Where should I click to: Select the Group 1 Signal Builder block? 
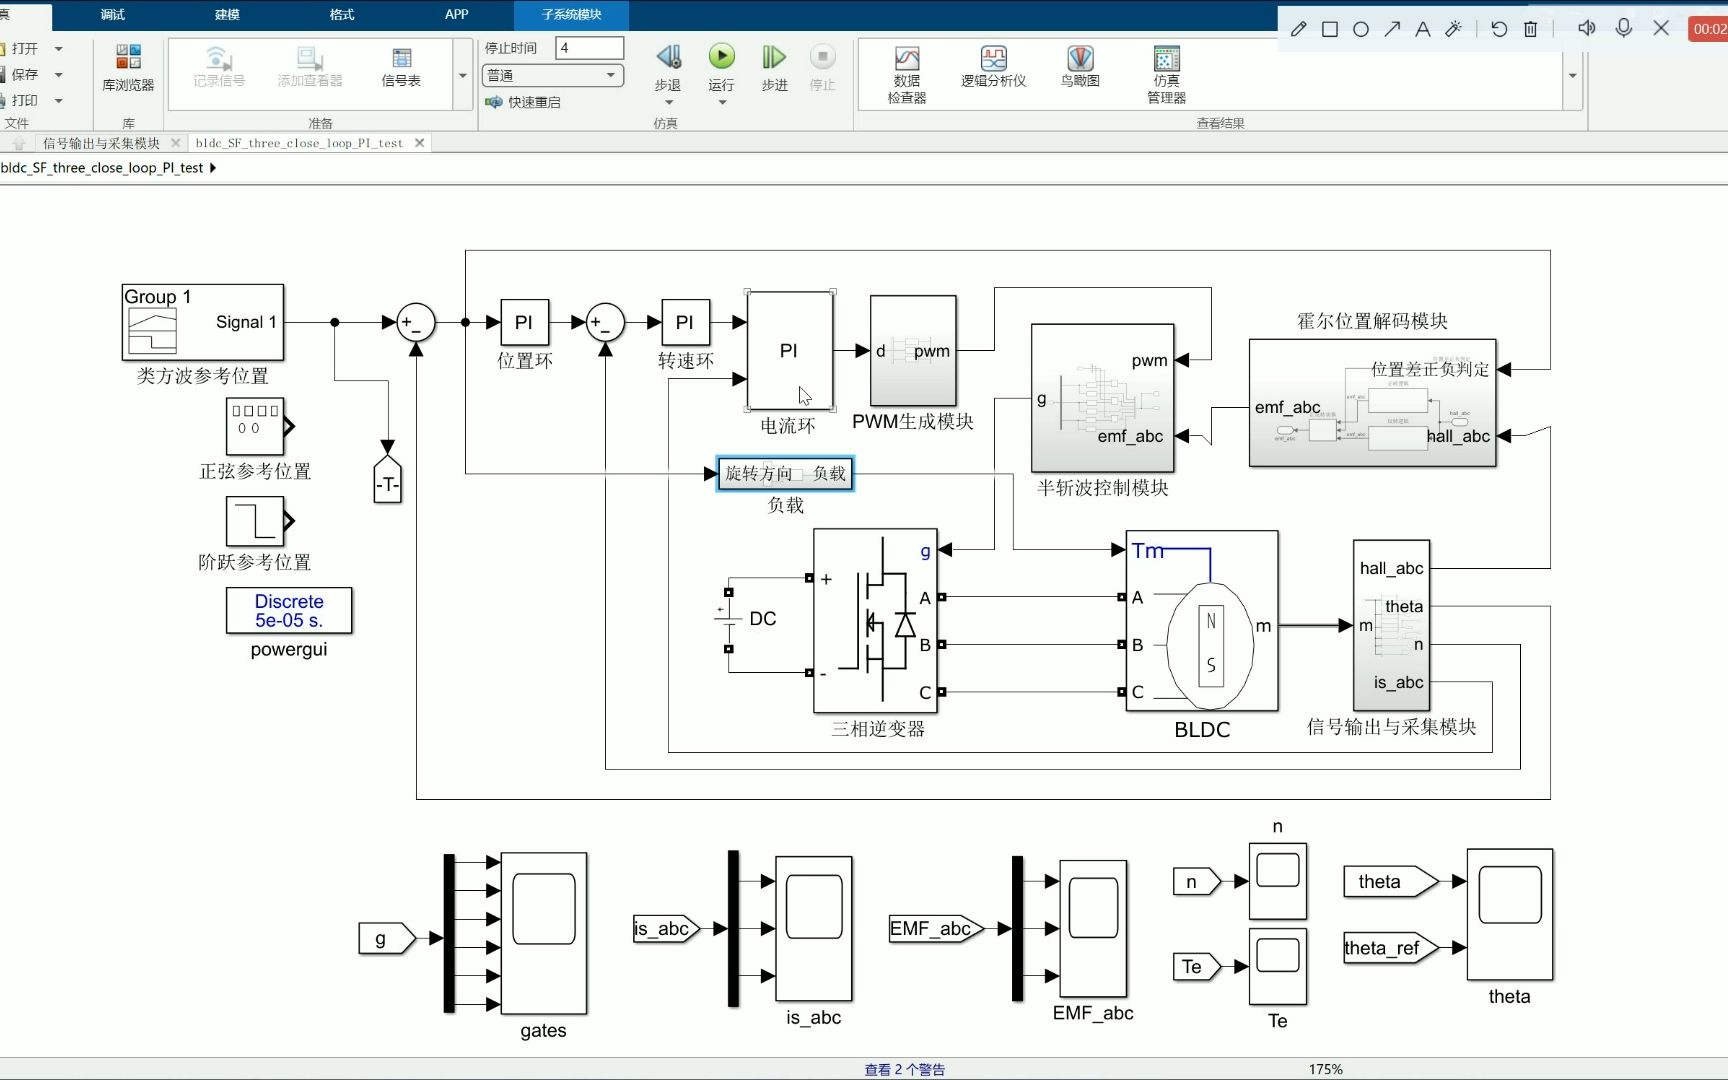coord(203,322)
